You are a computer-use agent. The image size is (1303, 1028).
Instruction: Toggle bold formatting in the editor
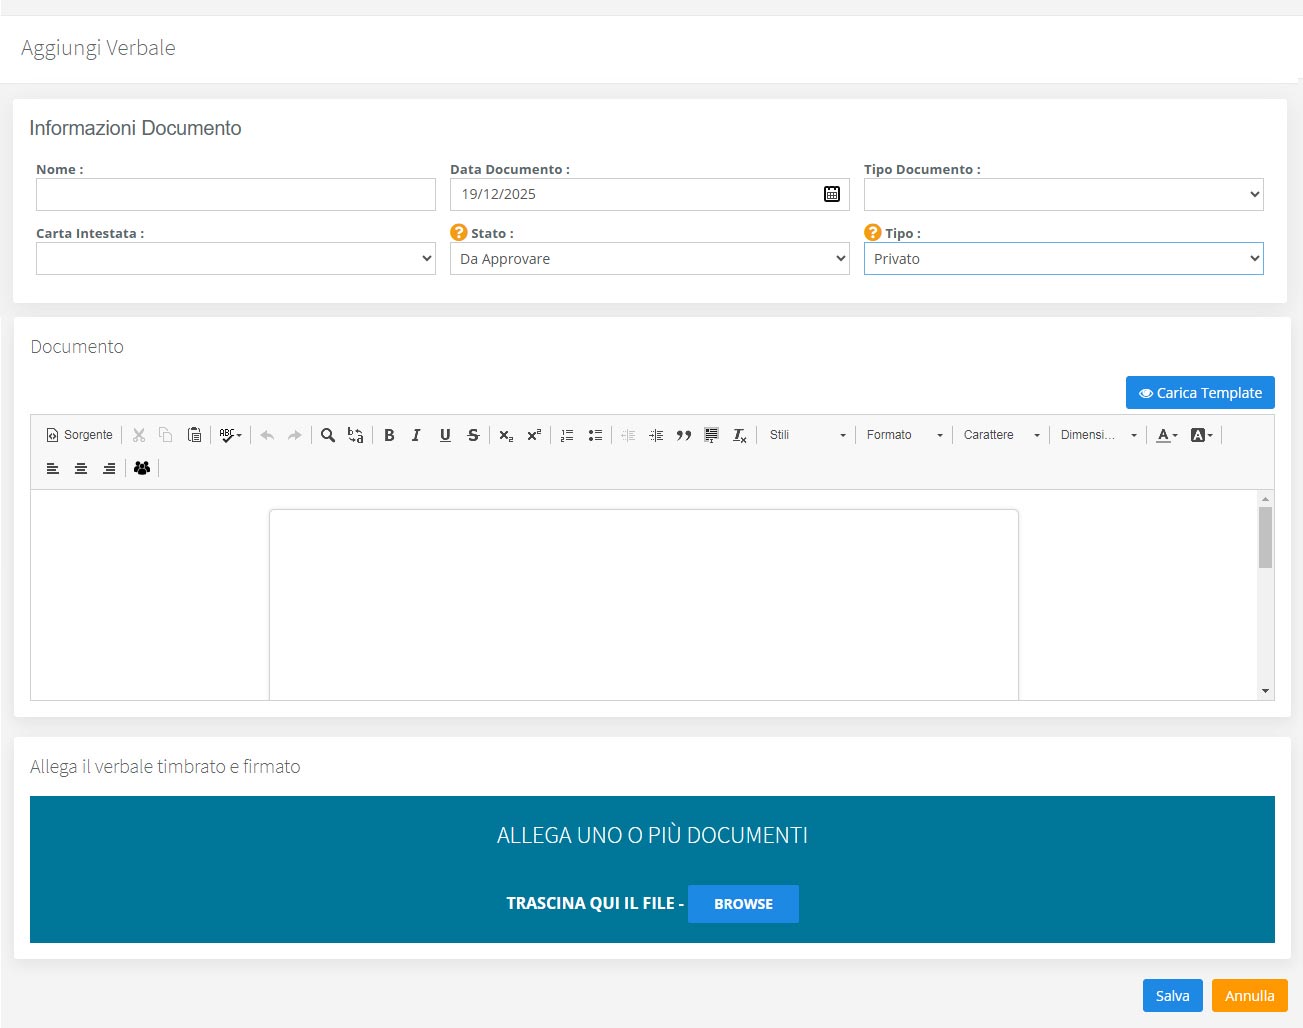pos(389,435)
